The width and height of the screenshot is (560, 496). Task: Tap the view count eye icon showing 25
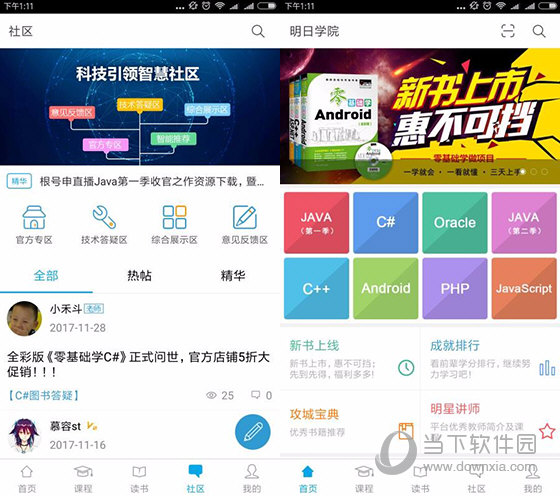pos(211,395)
